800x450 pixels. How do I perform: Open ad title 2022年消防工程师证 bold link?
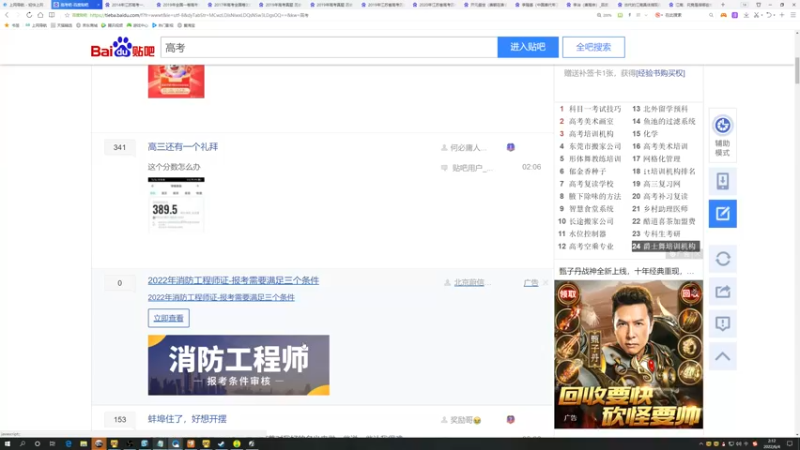(233, 280)
